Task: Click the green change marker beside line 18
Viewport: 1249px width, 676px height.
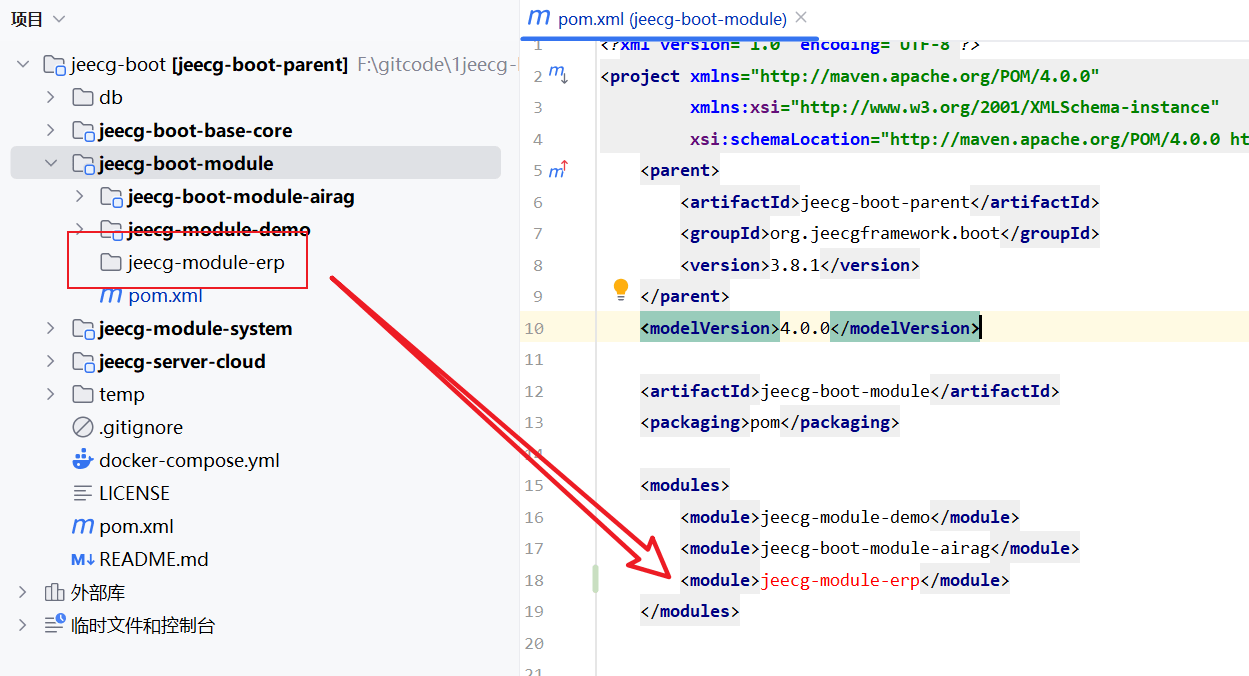Action: click(x=596, y=579)
